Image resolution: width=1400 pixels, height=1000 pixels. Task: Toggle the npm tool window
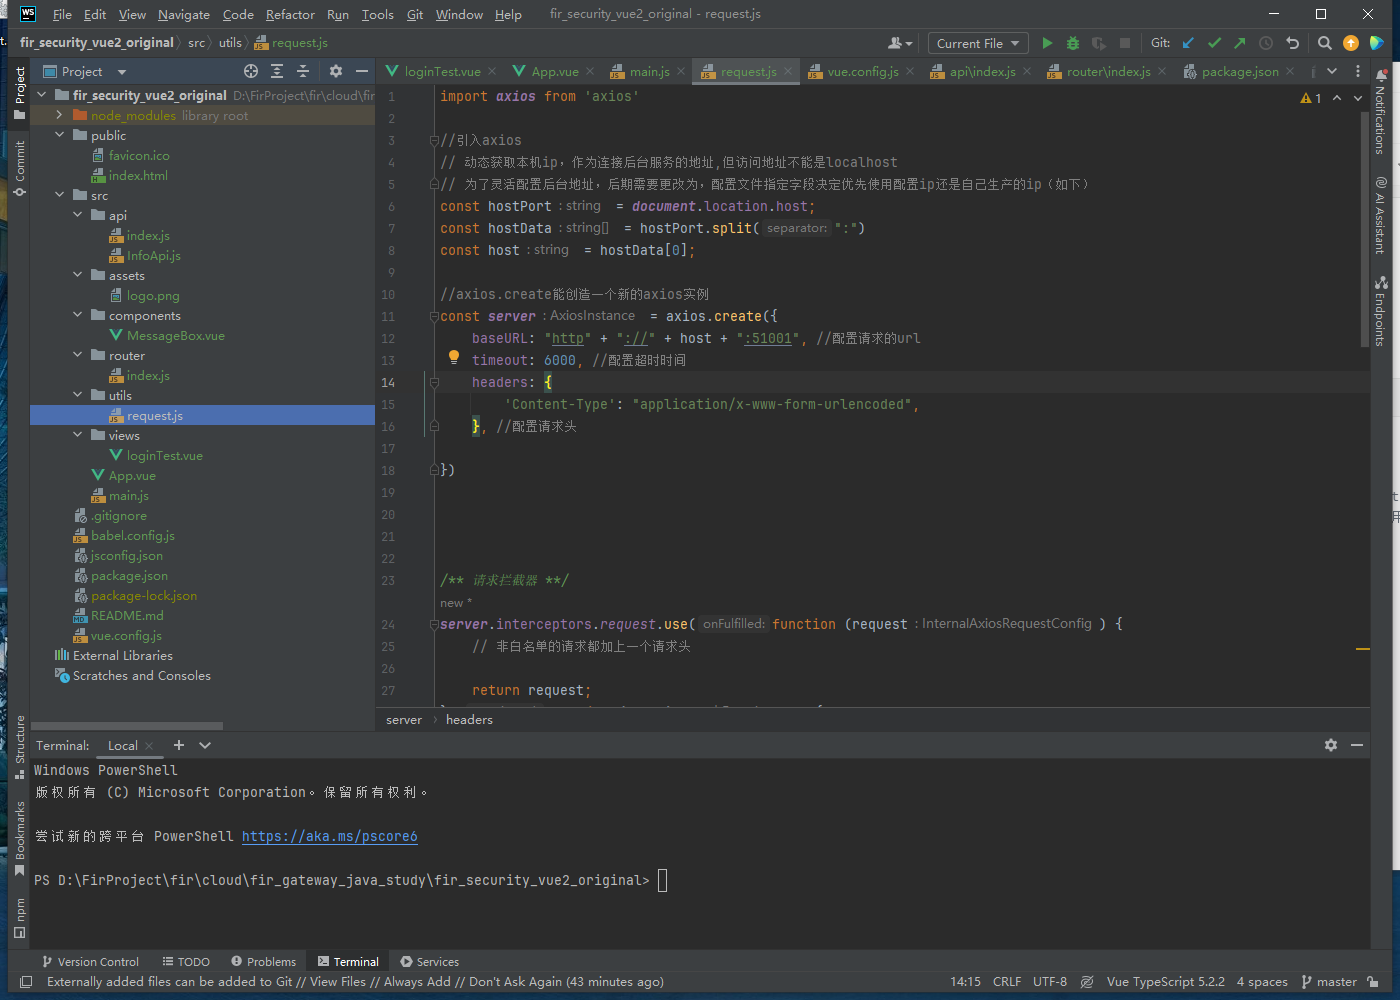tap(19, 919)
